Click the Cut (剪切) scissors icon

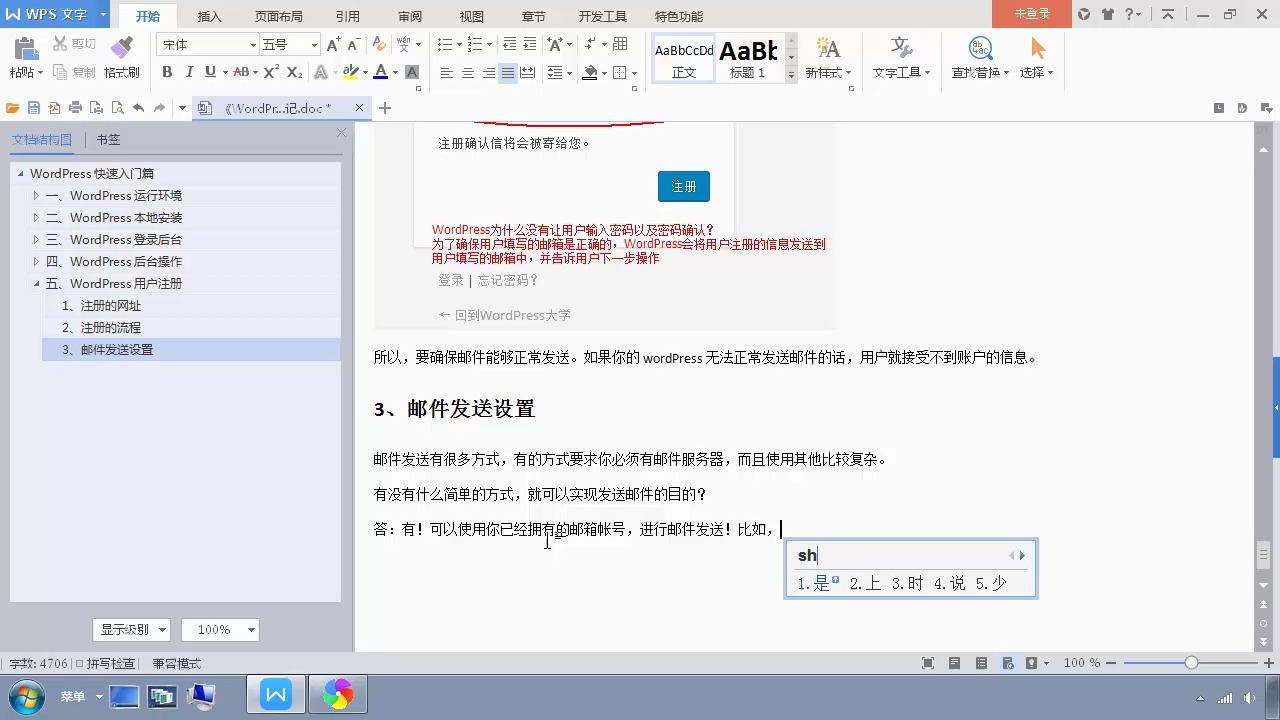point(60,44)
